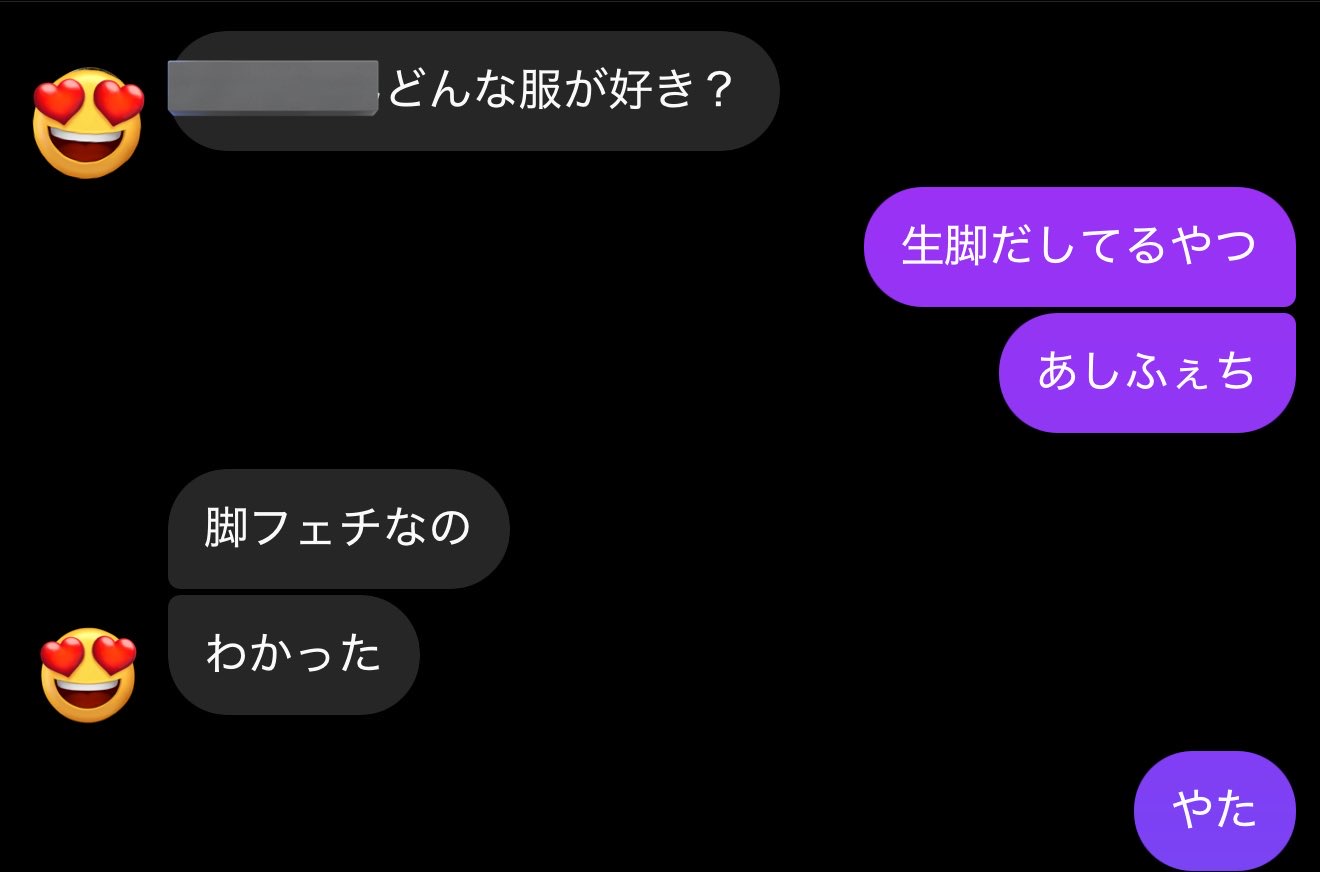Select the purple bubble 生脚だしてるやつ
Image resolution: width=1320 pixels, height=872 pixels.
(1080, 246)
